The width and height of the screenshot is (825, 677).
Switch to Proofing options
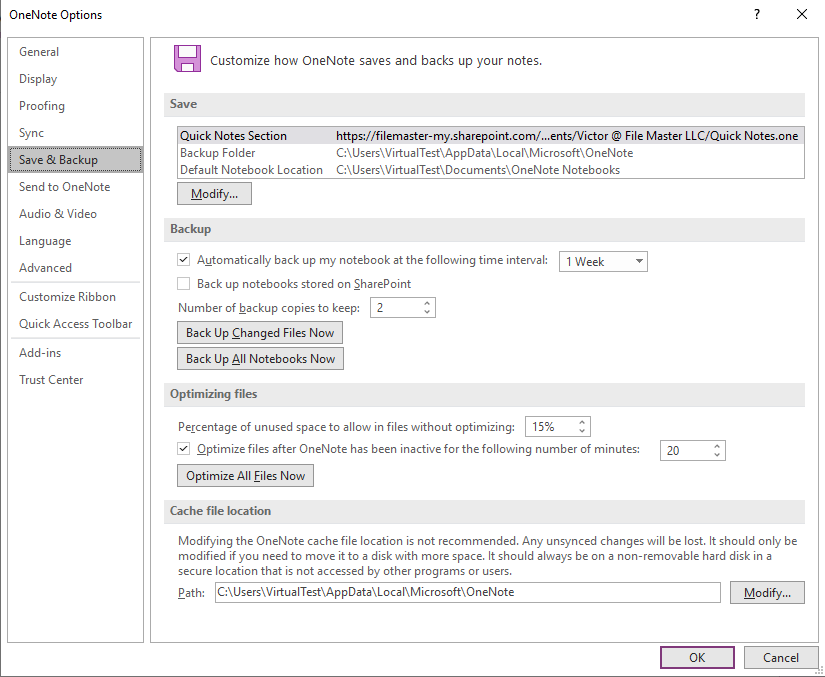point(75,106)
